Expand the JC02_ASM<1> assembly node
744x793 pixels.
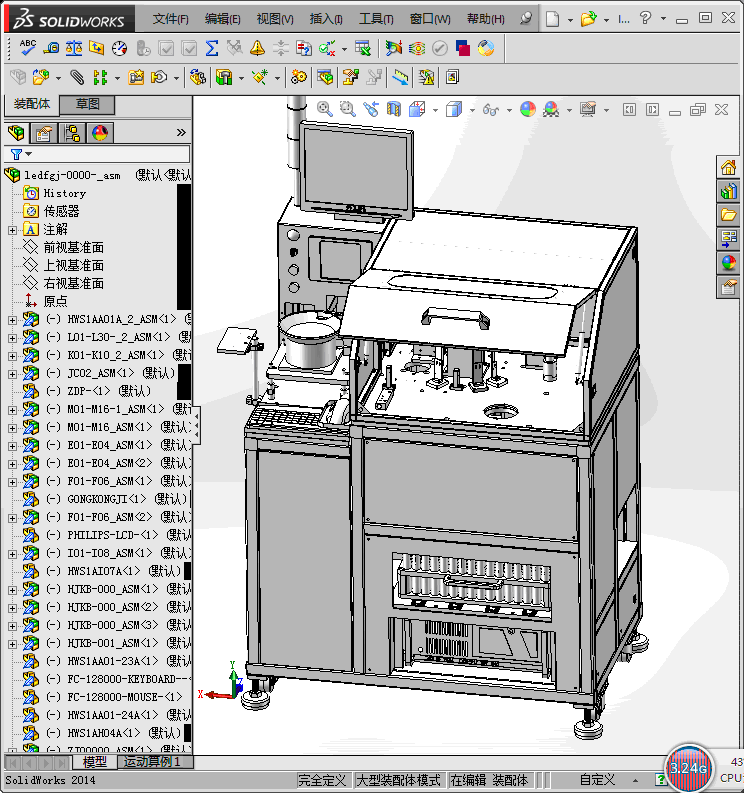12,373
